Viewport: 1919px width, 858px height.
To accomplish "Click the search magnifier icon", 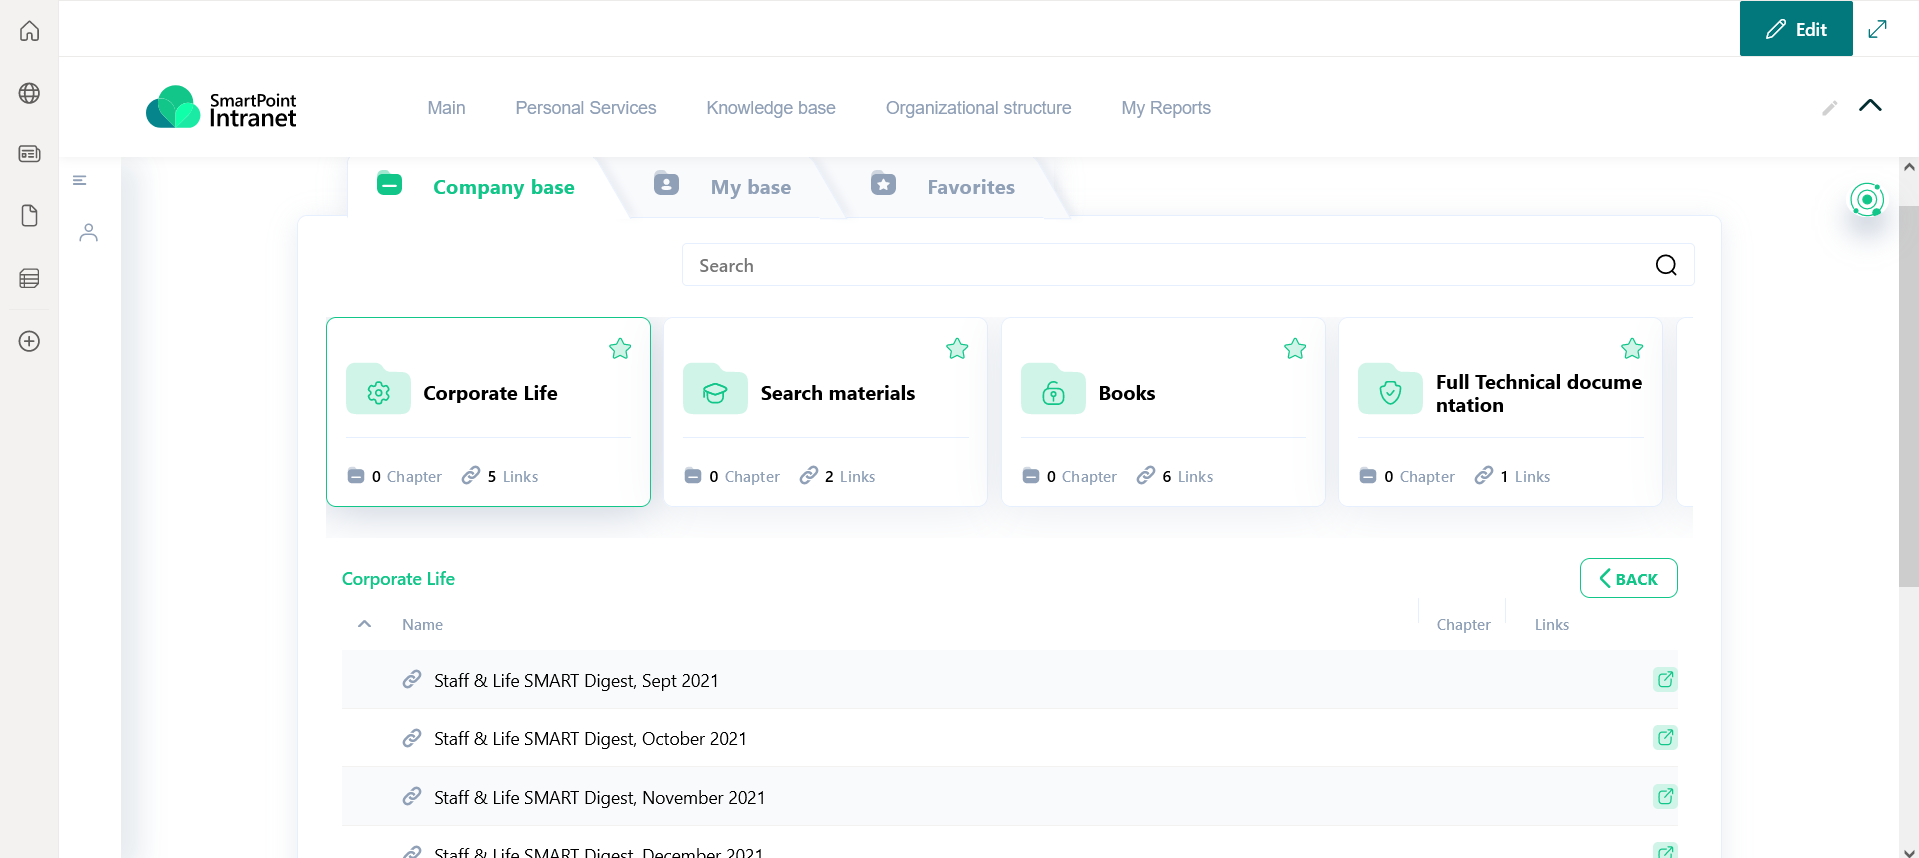I will click(1665, 265).
